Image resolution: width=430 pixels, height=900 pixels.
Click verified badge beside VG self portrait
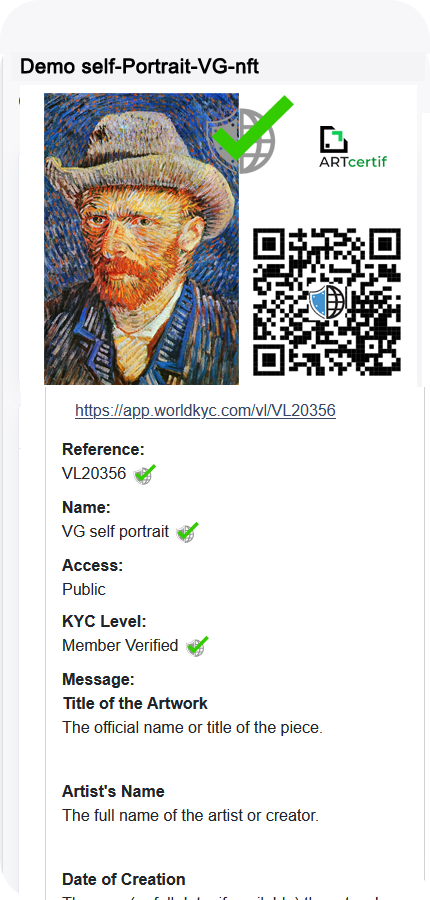coord(187,532)
